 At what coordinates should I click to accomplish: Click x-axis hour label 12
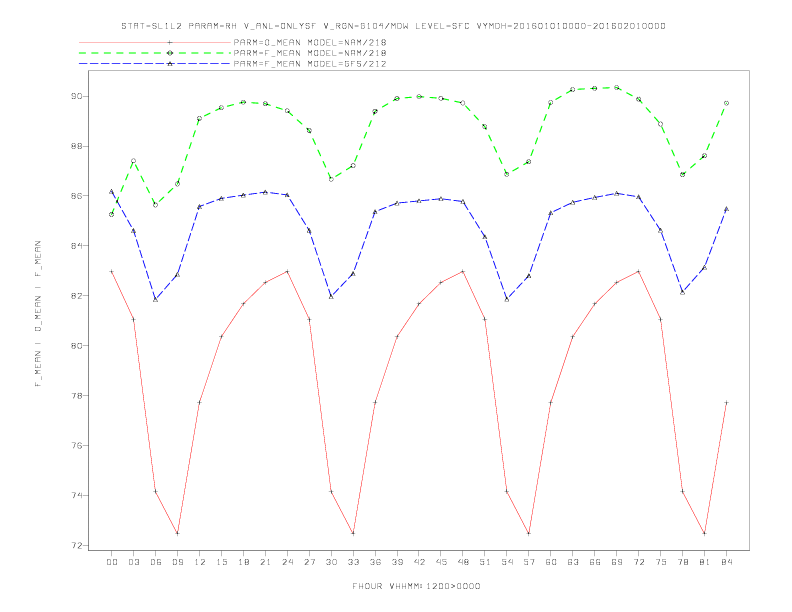(200, 562)
